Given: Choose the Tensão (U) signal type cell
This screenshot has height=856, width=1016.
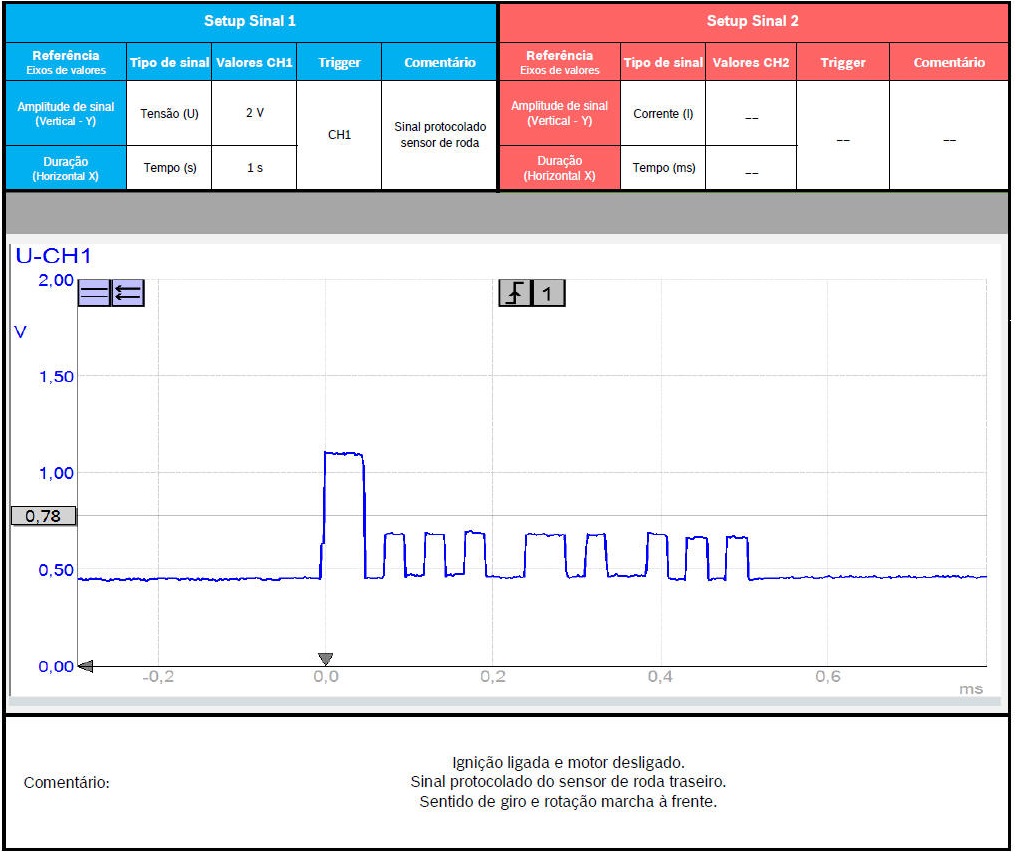Looking at the screenshot, I should click(x=169, y=113).
